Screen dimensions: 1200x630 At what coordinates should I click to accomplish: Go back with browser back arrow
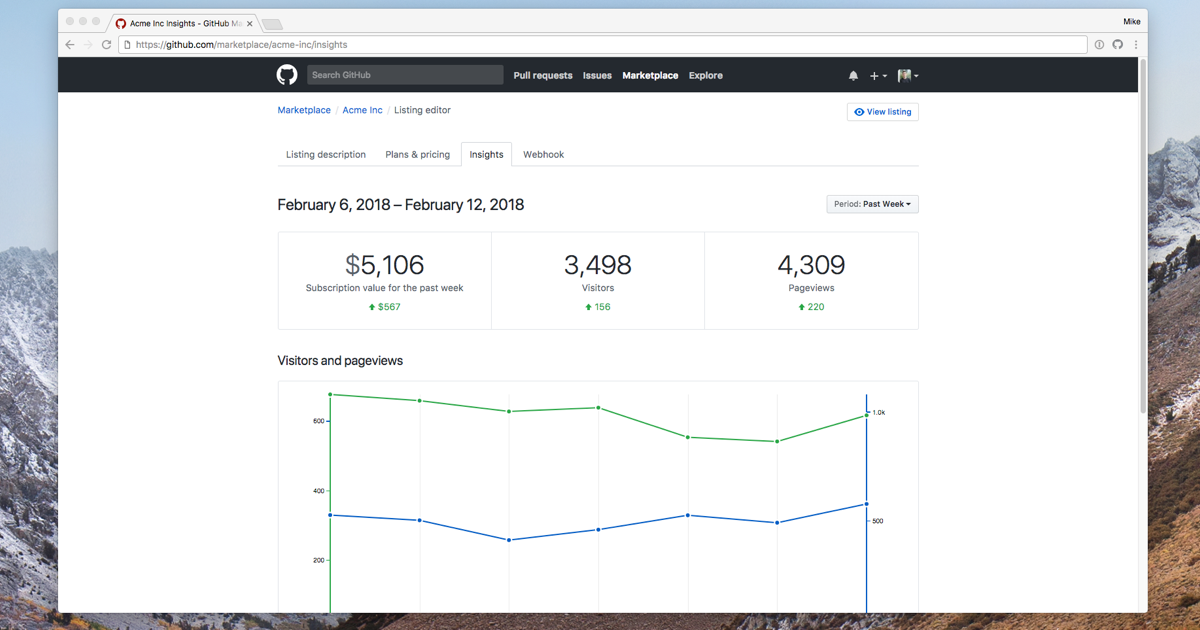click(70, 45)
